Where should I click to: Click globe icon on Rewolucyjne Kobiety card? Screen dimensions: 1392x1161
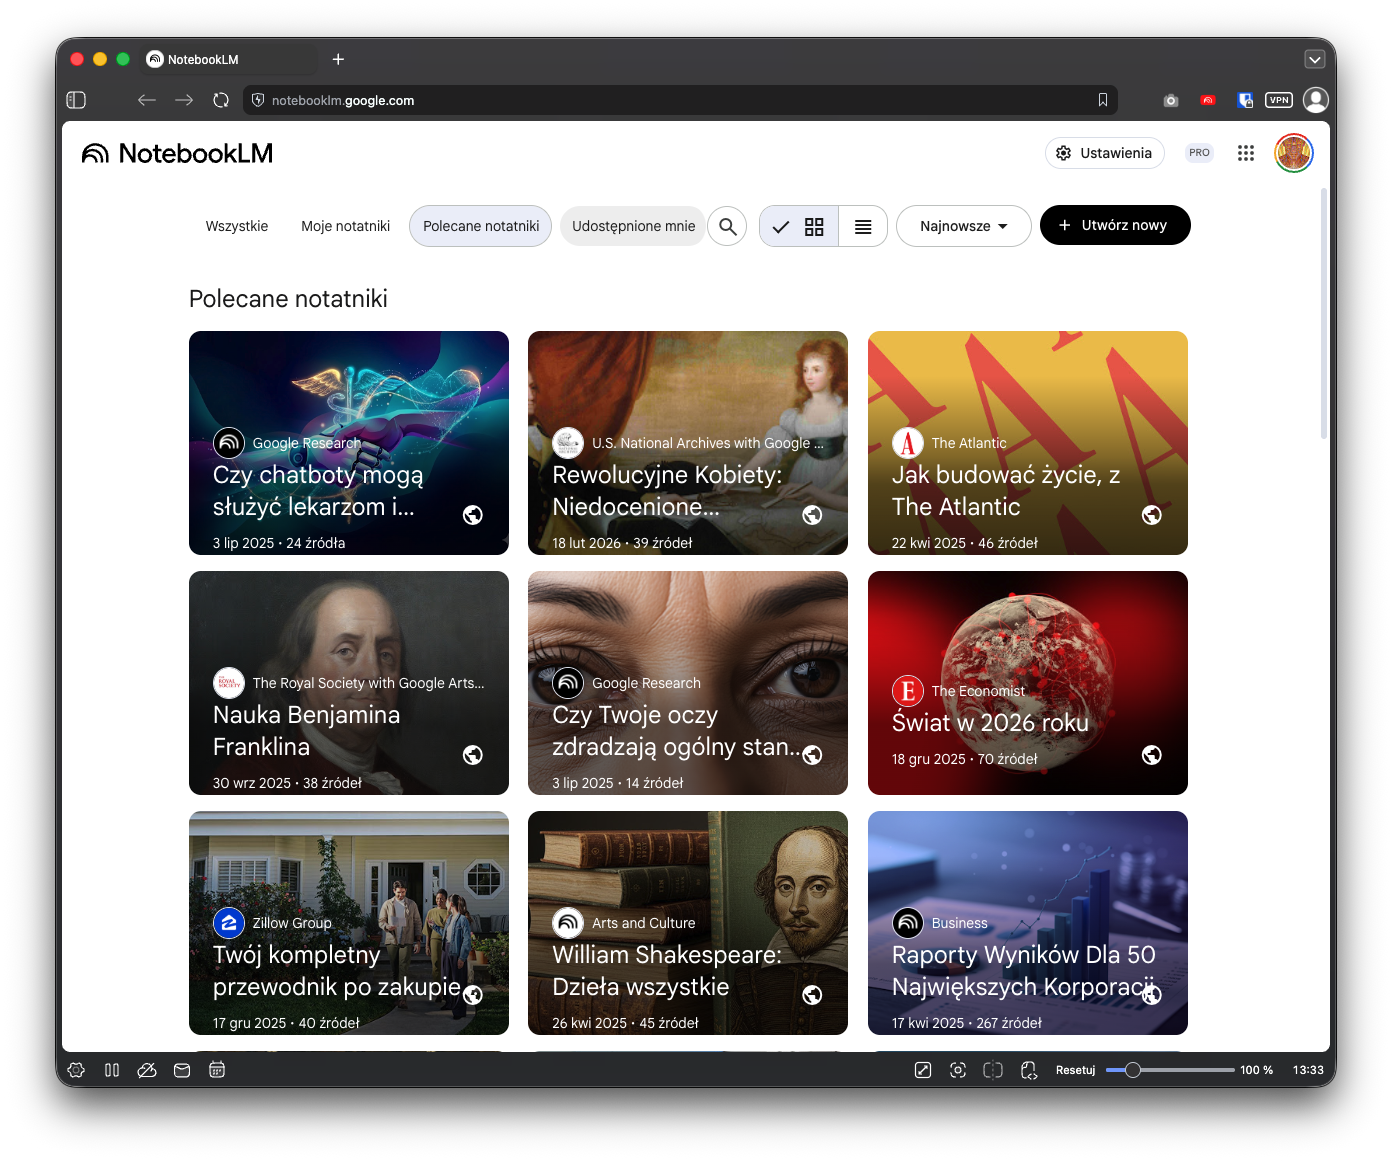[812, 515]
